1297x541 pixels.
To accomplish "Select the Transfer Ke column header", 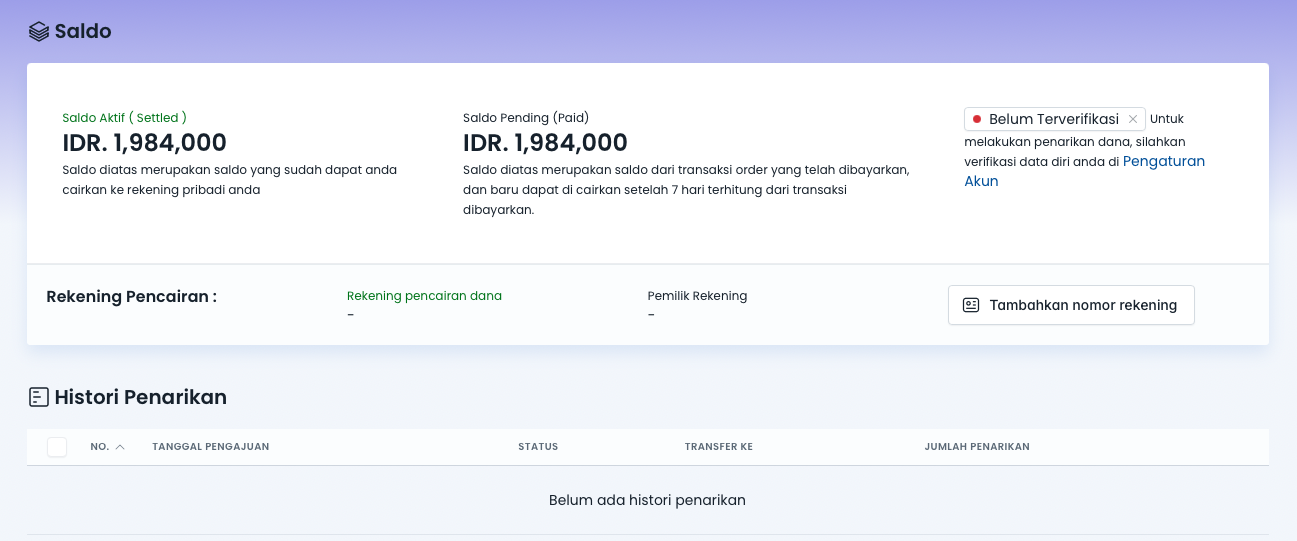I will tap(718, 447).
